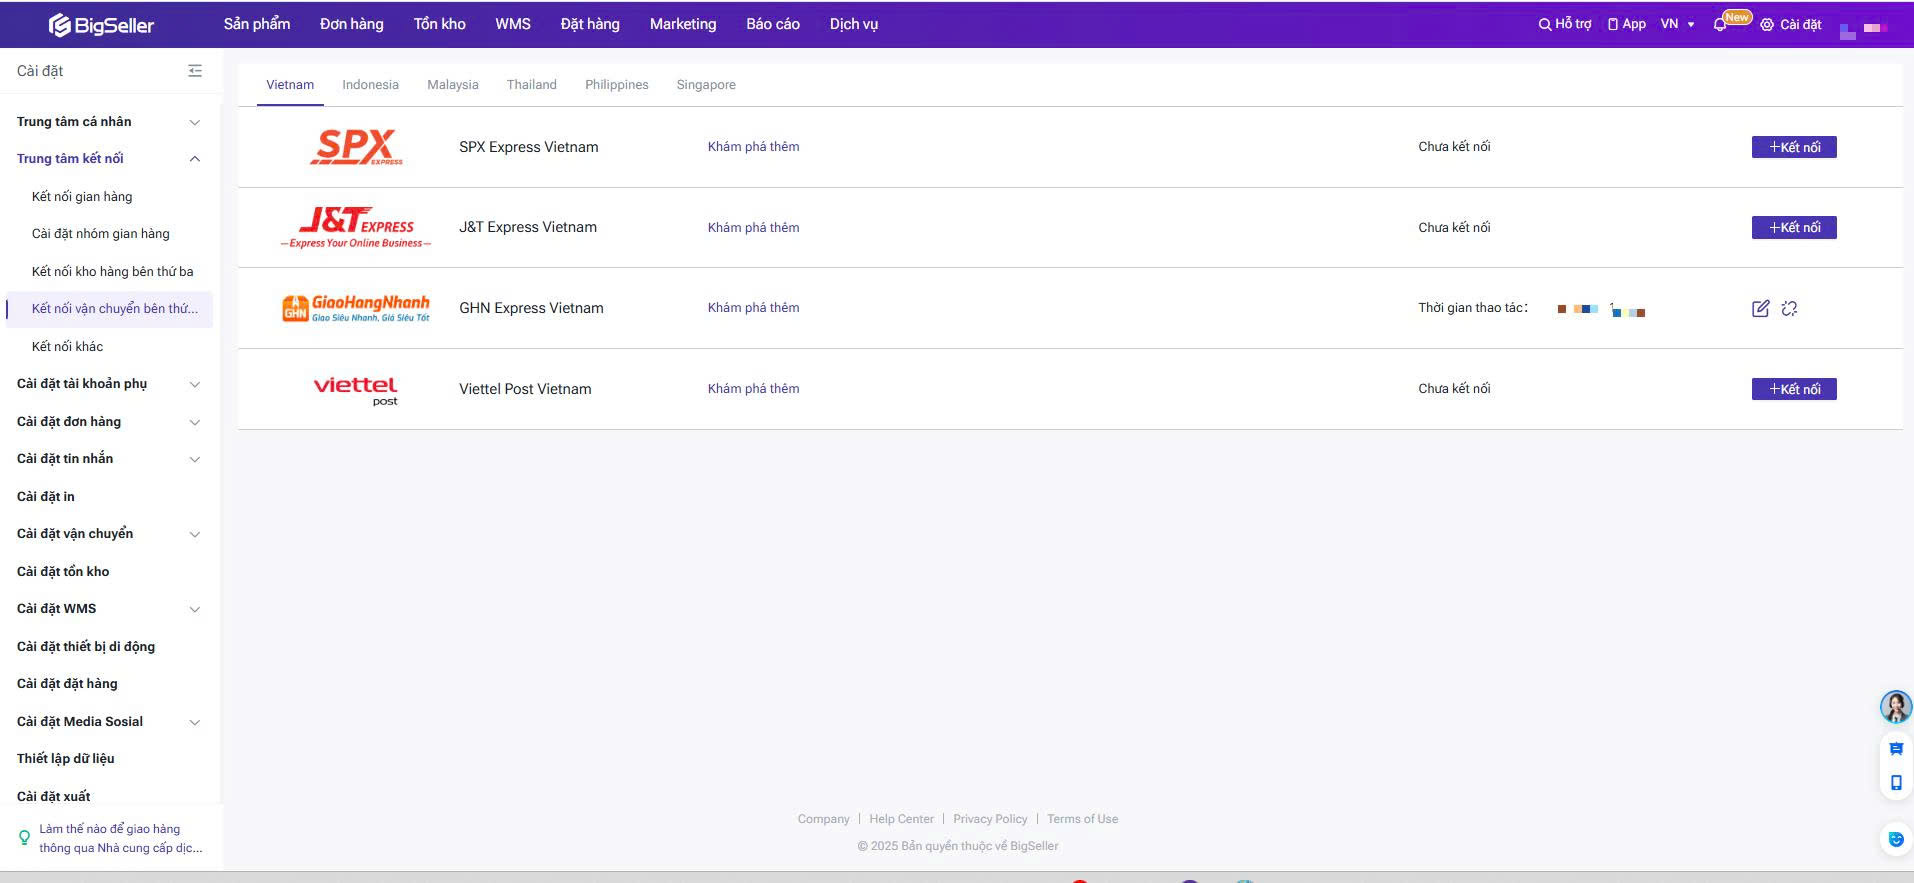Click the BigSeller logo

pos(101,25)
